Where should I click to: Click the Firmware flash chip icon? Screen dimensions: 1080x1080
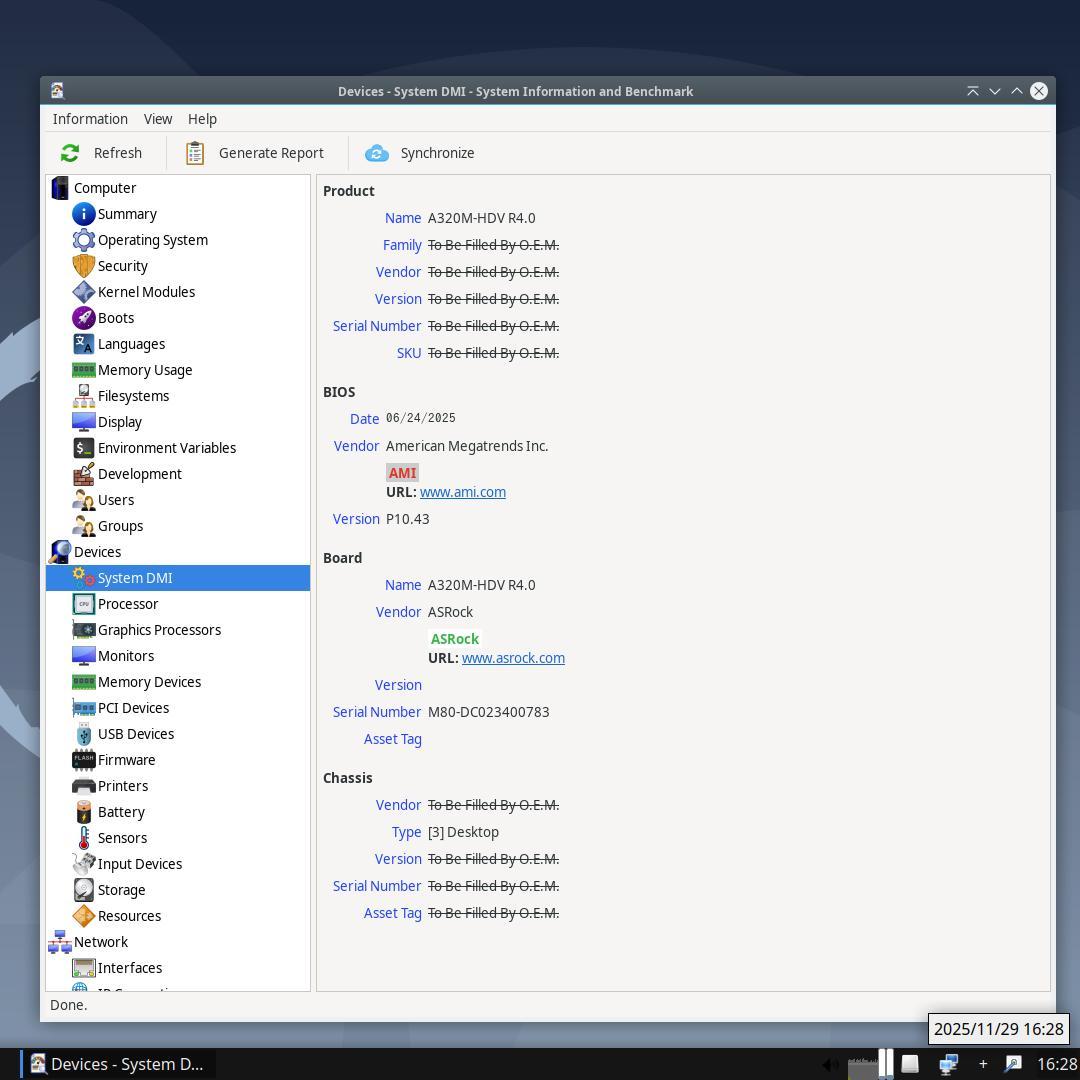pos(84,760)
